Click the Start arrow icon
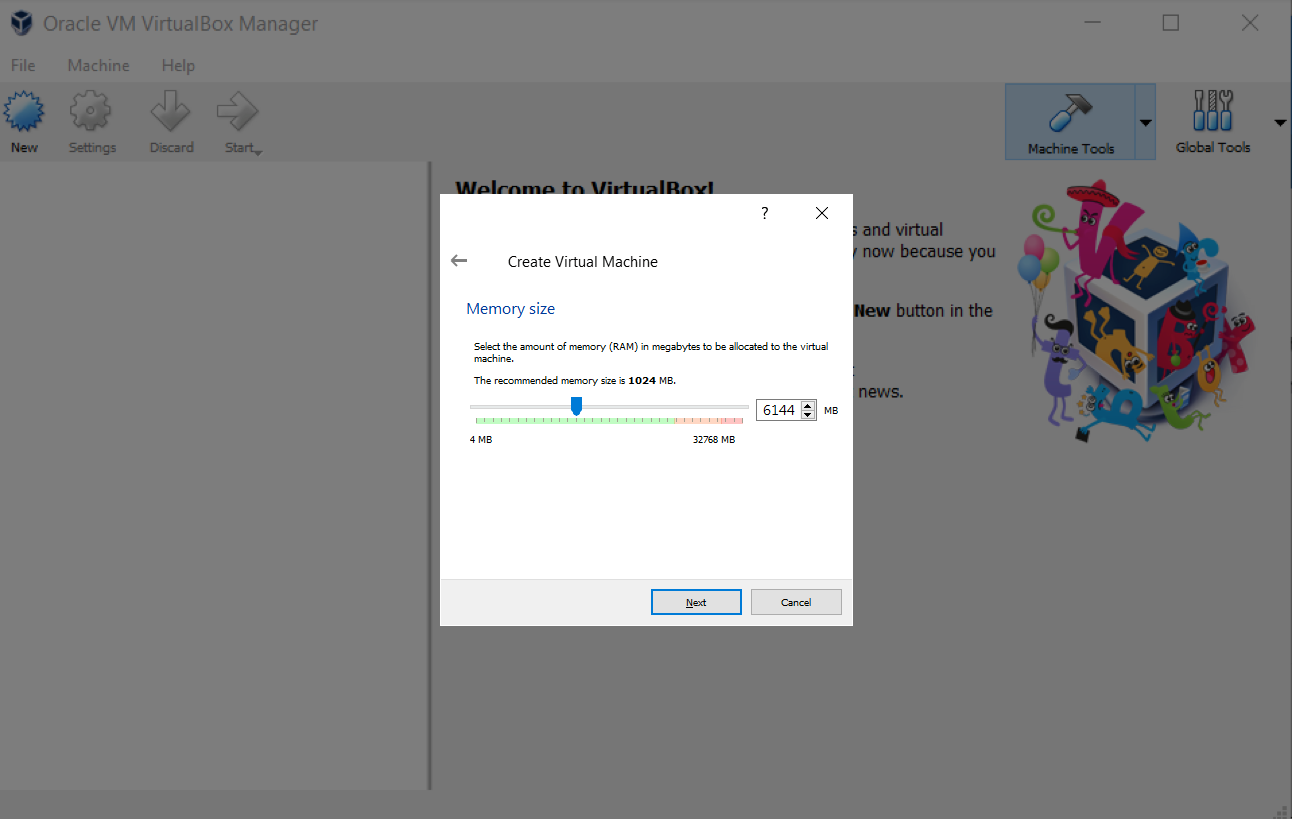 point(237,111)
